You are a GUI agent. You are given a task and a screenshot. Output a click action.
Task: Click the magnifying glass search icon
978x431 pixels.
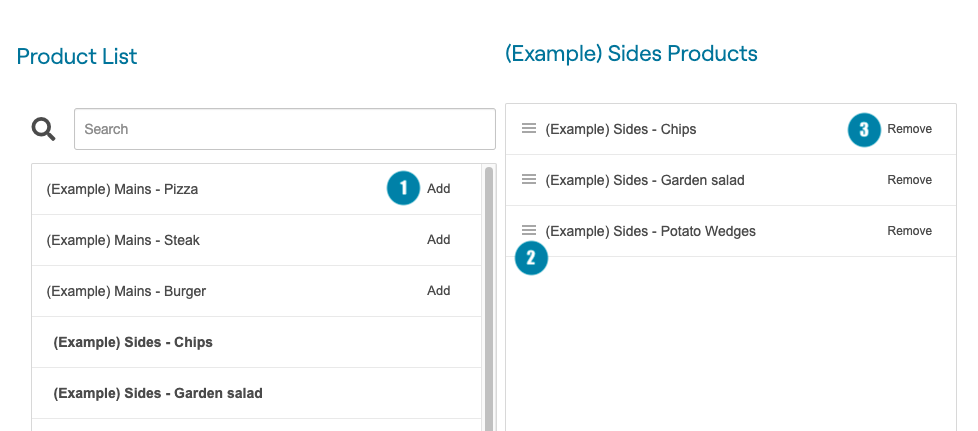pyautogui.click(x=44, y=129)
